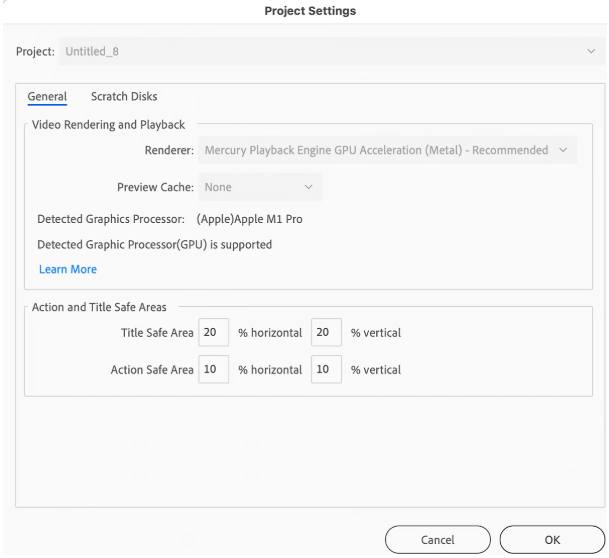Switch to the General tab

[x=47, y=97]
